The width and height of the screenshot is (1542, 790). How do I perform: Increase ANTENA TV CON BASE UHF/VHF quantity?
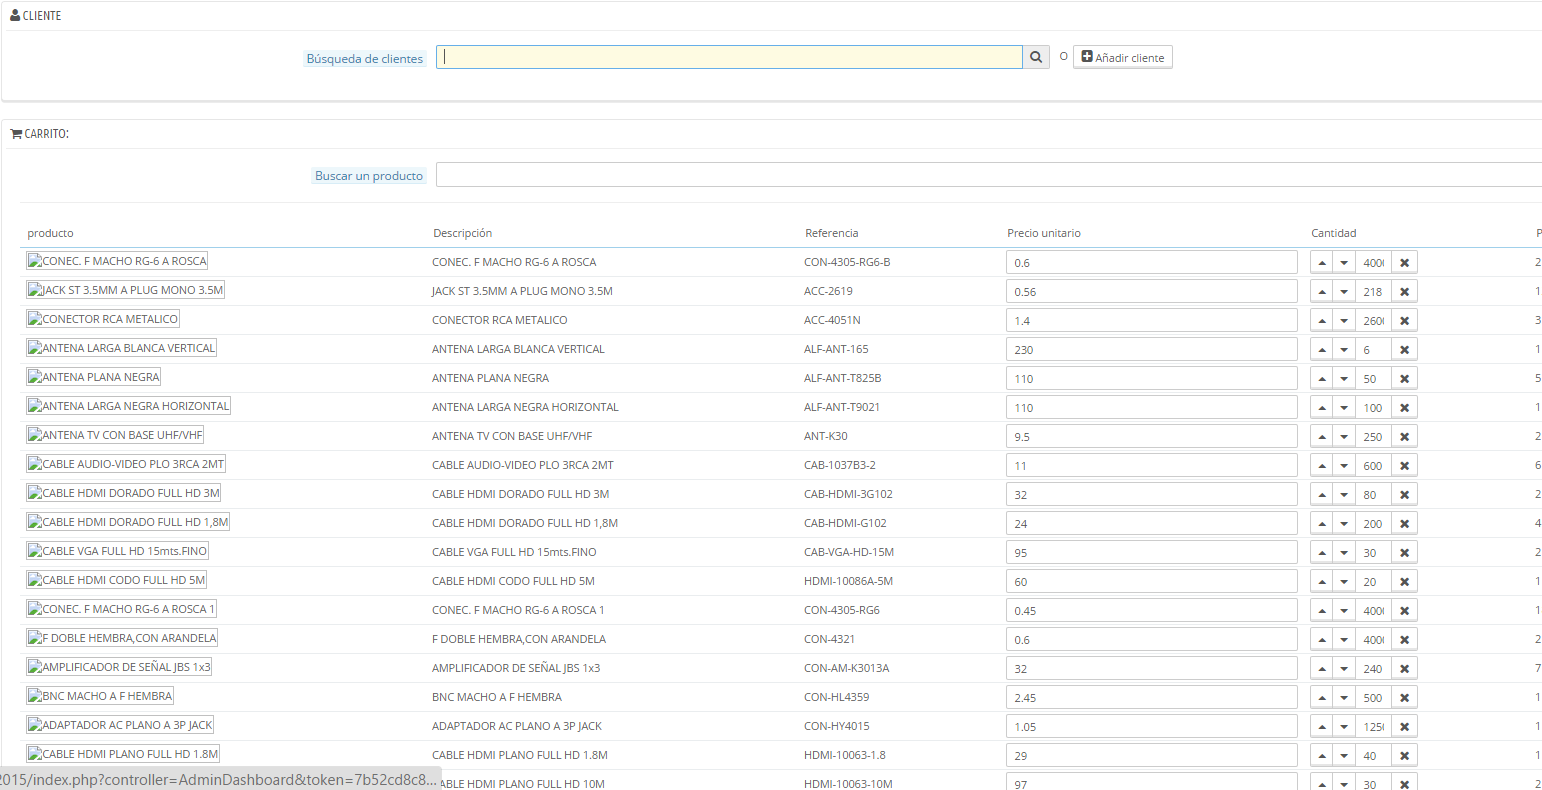pos(1322,437)
